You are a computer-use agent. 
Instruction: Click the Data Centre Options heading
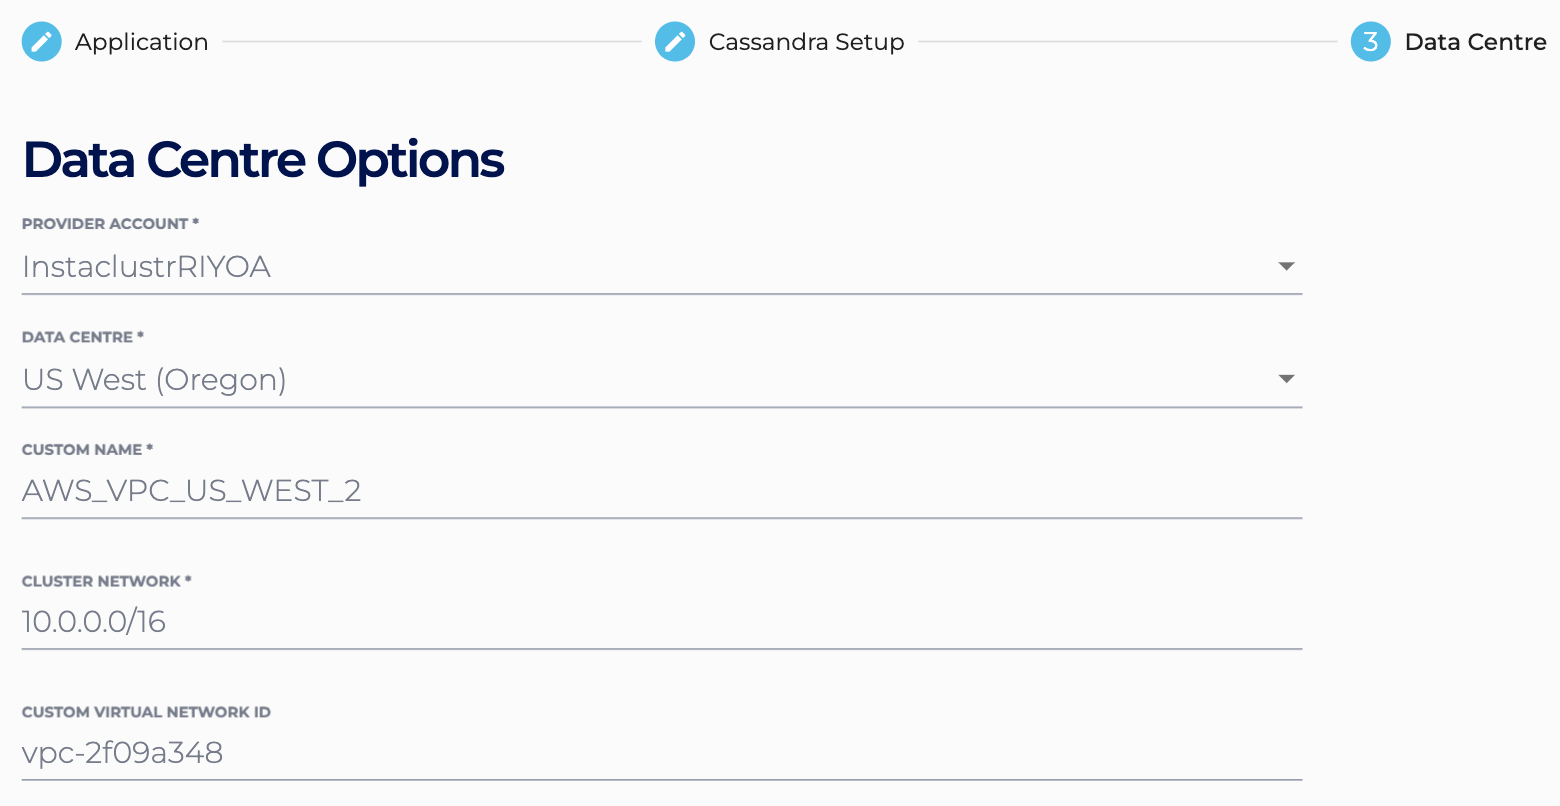pyautogui.click(x=264, y=159)
